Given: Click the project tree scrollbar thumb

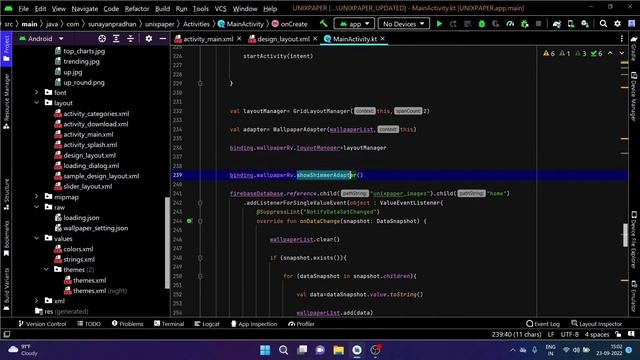Looking at the screenshot, I should pos(167,242).
